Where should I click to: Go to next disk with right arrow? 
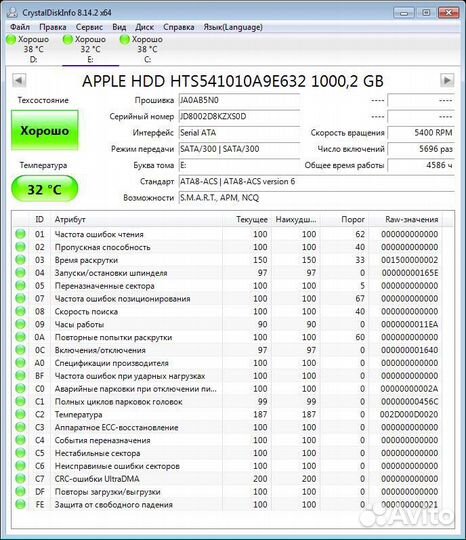click(447, 81)
